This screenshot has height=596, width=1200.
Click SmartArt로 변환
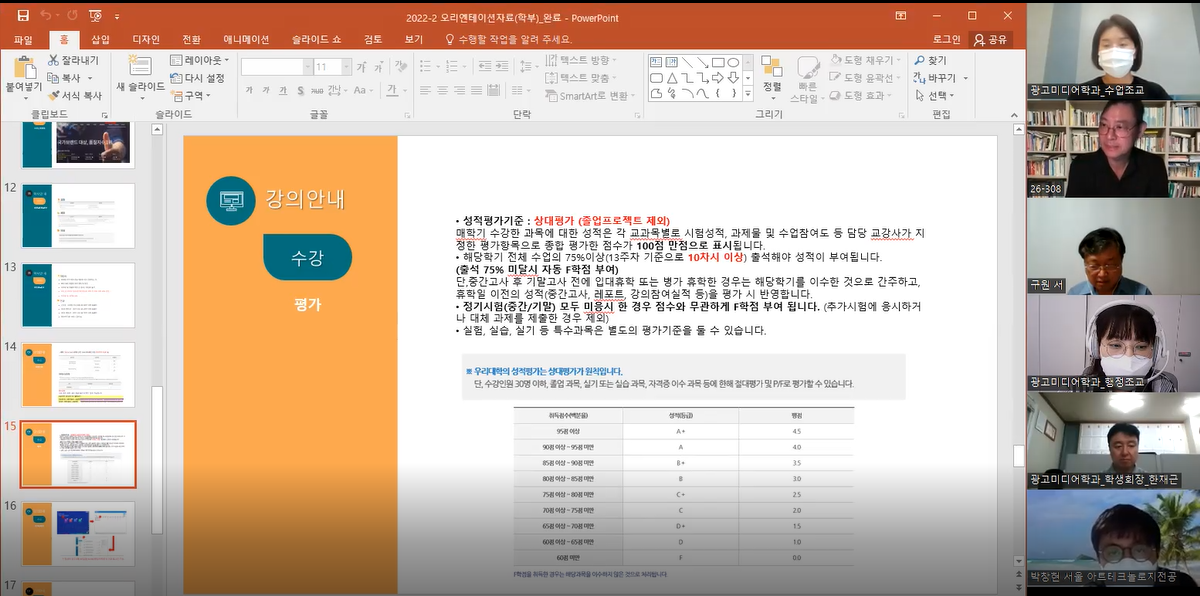coord(591,96)
